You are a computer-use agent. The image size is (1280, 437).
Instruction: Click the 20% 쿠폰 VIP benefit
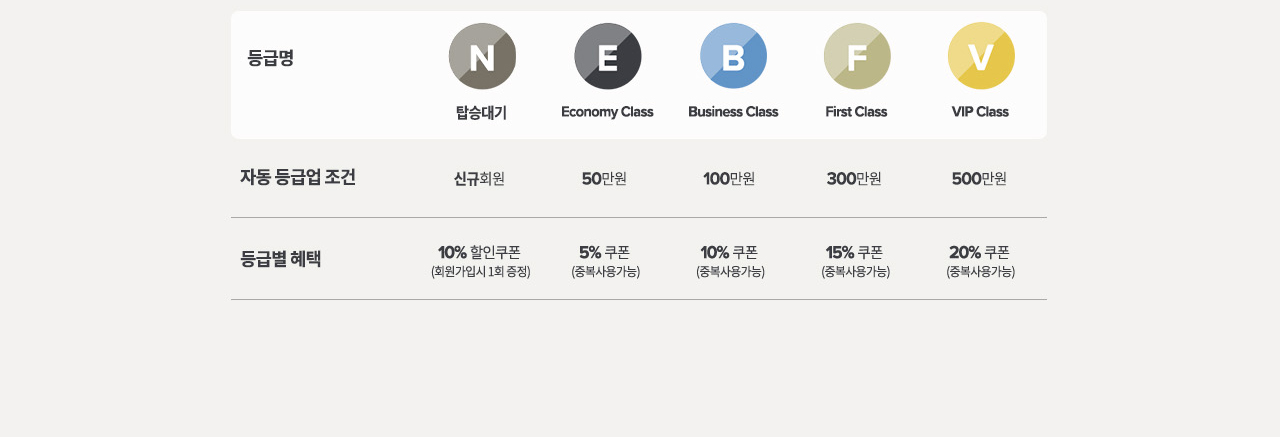pyautogui.click(x=980, y=252)
